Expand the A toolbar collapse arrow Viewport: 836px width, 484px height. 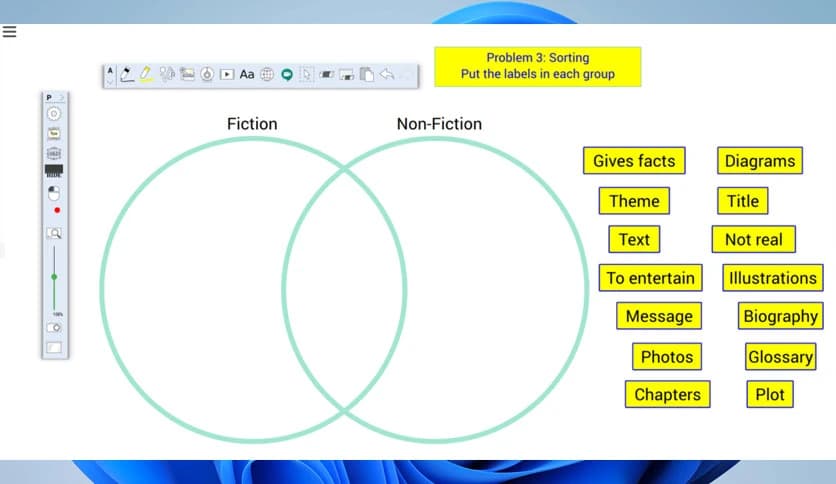(110, 82)
